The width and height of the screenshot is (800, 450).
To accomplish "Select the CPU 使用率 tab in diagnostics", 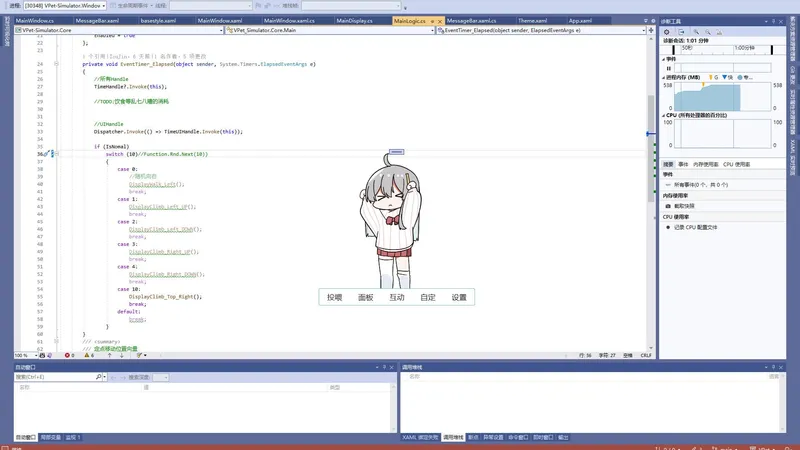I will [736, 164].
